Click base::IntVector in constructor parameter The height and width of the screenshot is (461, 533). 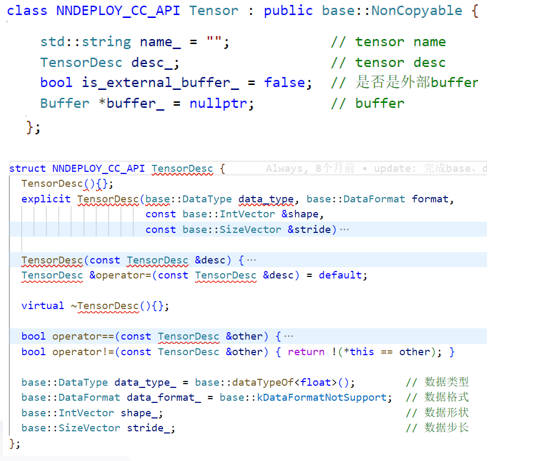pyautogui.click(x=228, y=214)
